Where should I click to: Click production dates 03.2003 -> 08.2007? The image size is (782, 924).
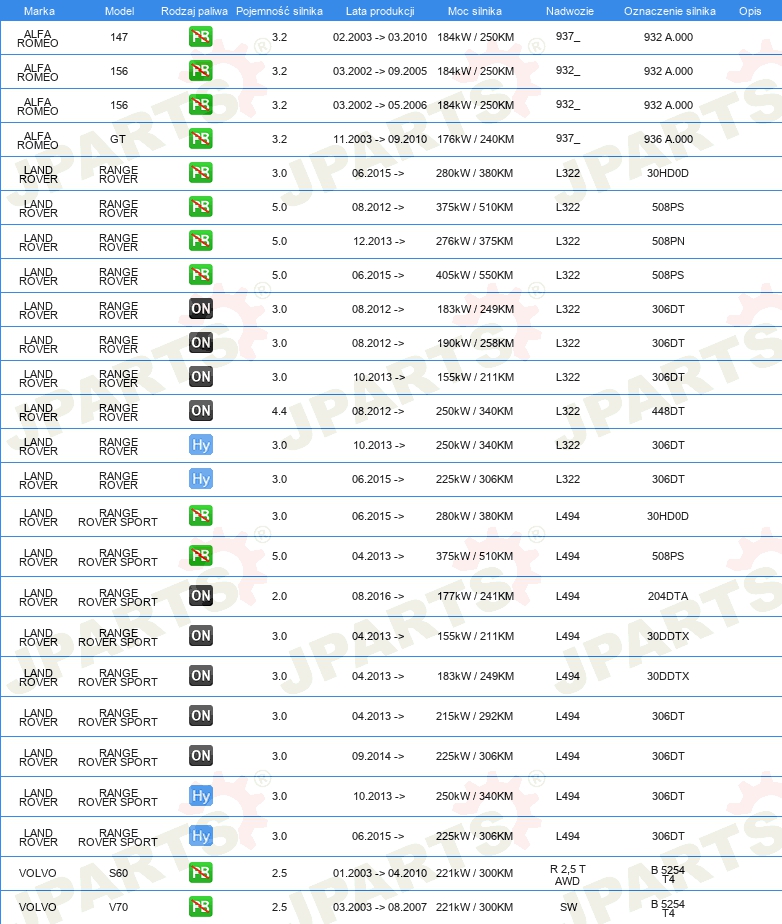click(x=380, y=908)
